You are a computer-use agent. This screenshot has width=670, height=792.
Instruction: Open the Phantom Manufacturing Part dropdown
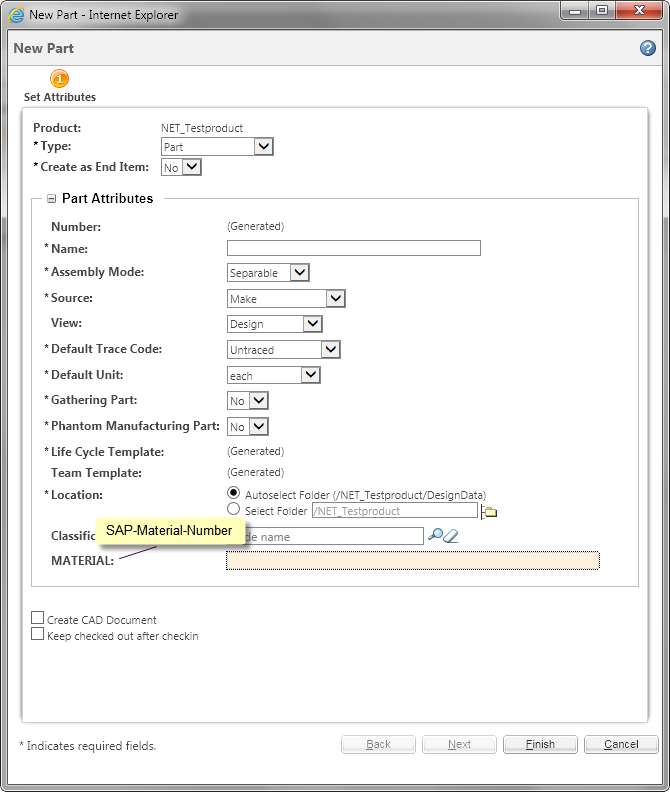248,427
